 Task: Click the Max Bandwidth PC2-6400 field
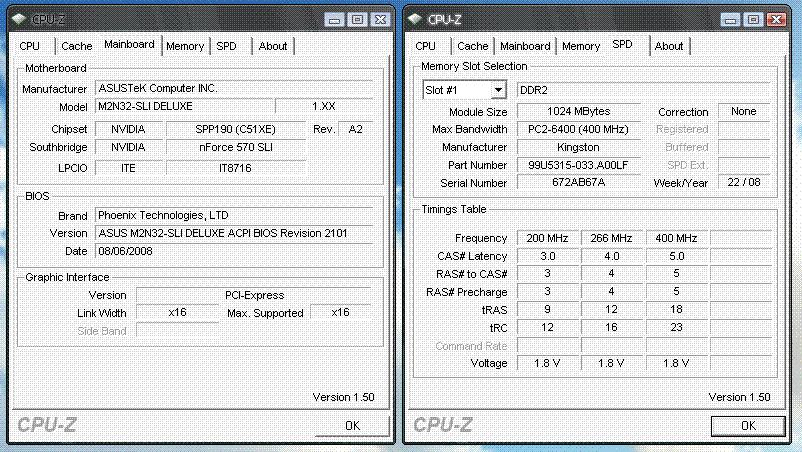tap(579, 129)
